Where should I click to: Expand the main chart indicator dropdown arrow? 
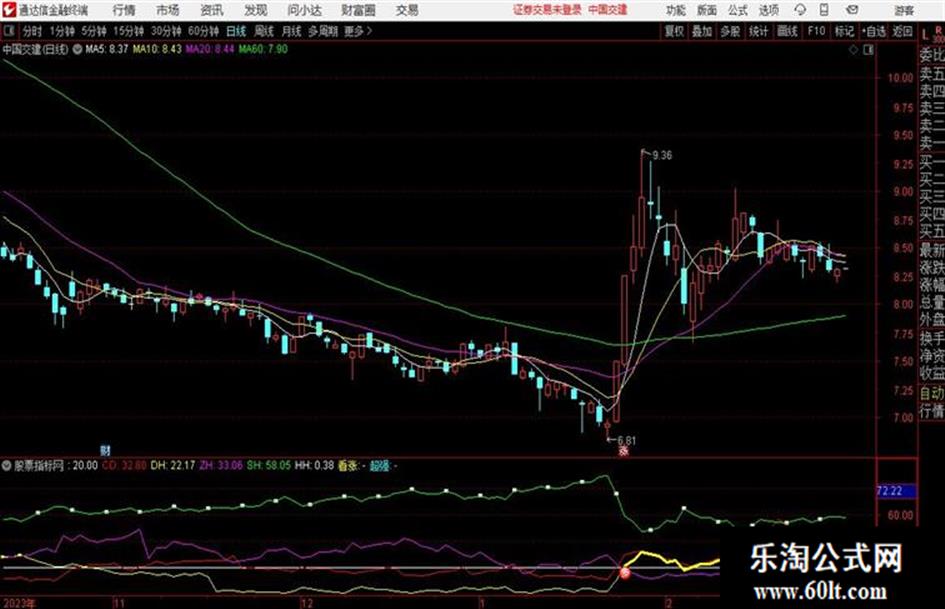pyautogui.click(x=77, y=49)
